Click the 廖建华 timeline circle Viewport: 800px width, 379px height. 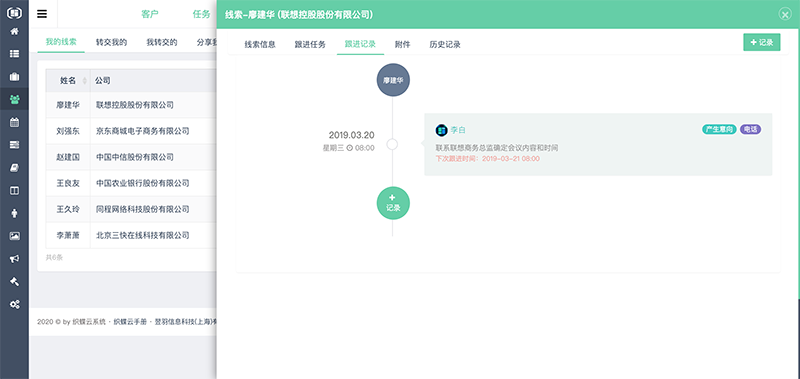coord(393,80)
